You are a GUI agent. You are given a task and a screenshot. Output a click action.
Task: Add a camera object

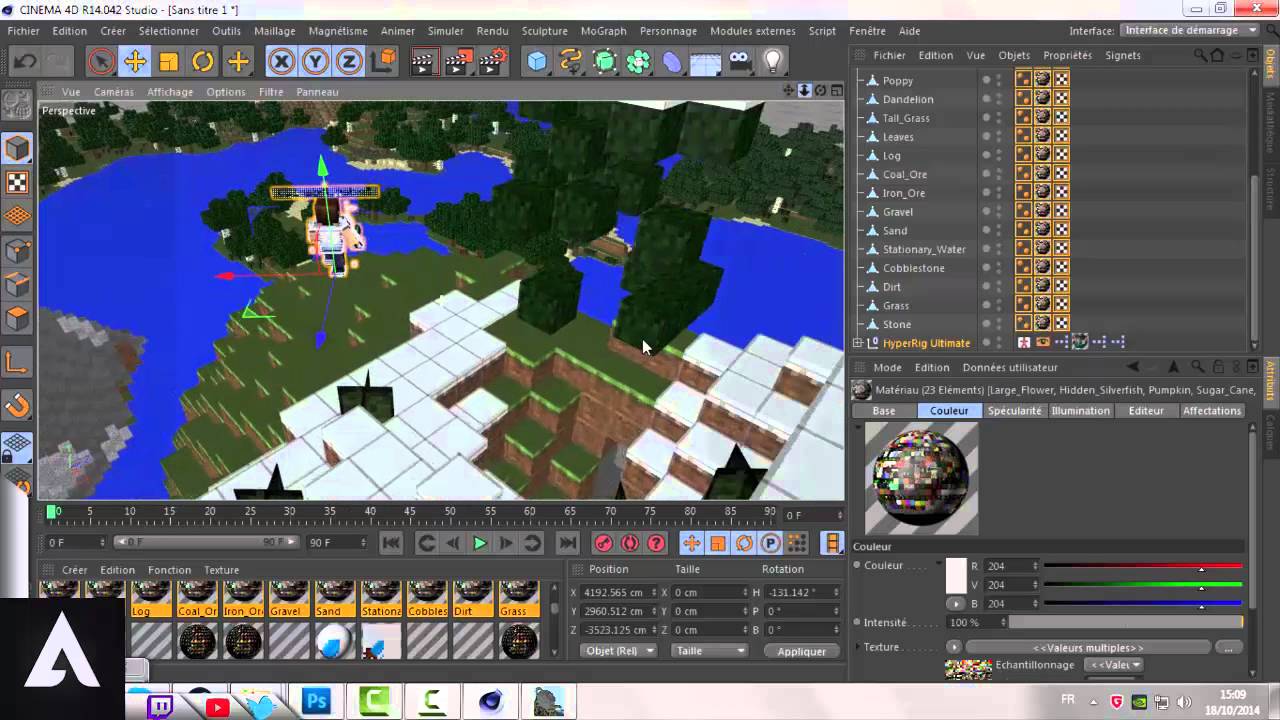[740, 62]
